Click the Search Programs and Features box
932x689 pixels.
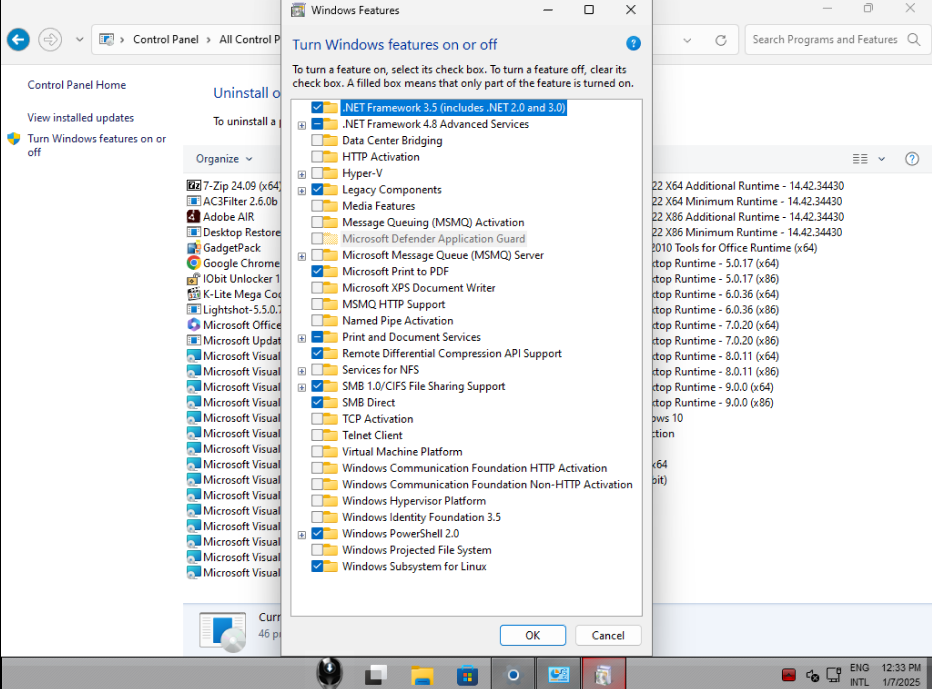(x=825, y=39)
